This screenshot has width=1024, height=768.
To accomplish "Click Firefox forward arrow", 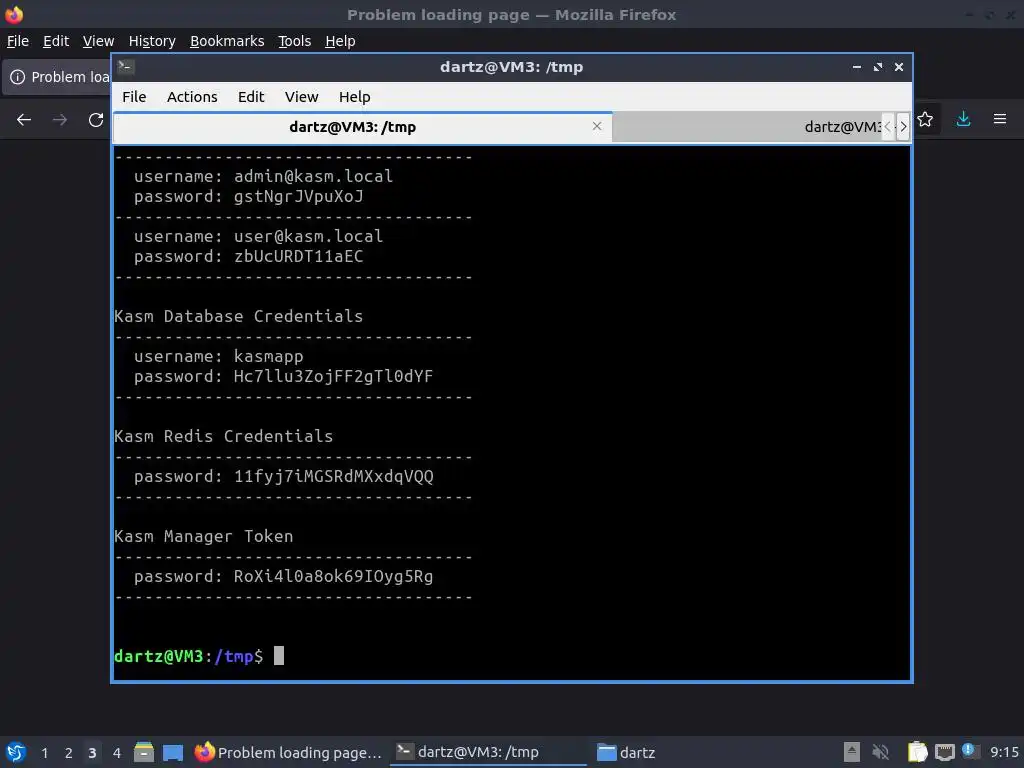I will pos(60,120).
